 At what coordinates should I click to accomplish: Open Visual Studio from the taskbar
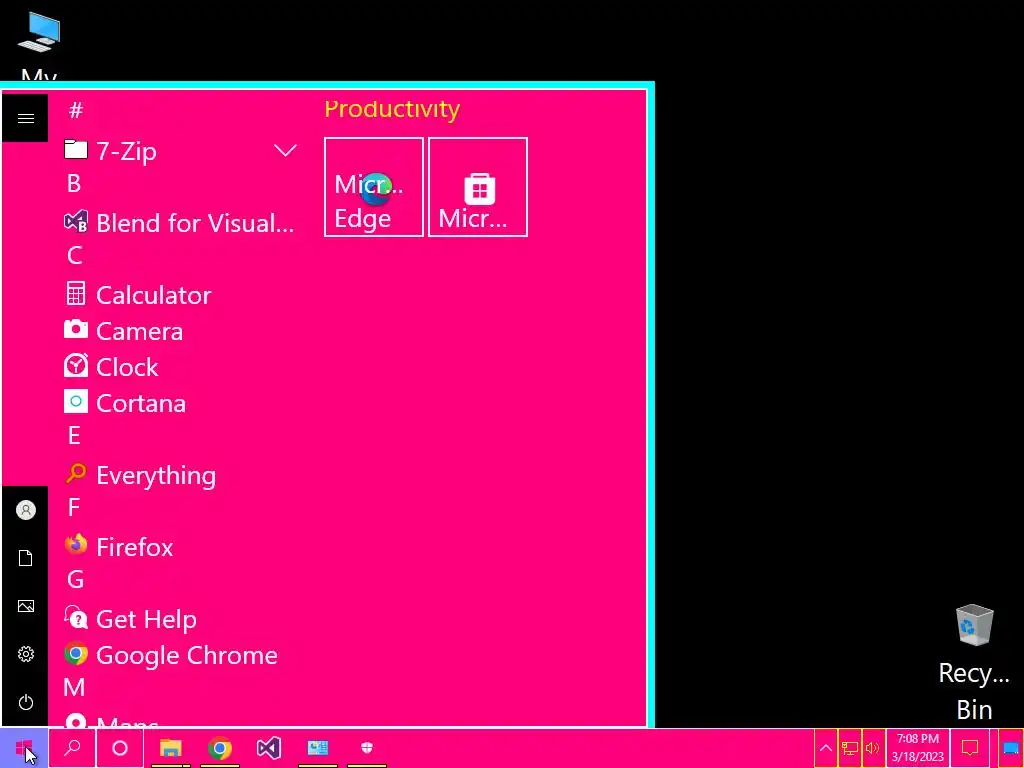pos(268,748)
